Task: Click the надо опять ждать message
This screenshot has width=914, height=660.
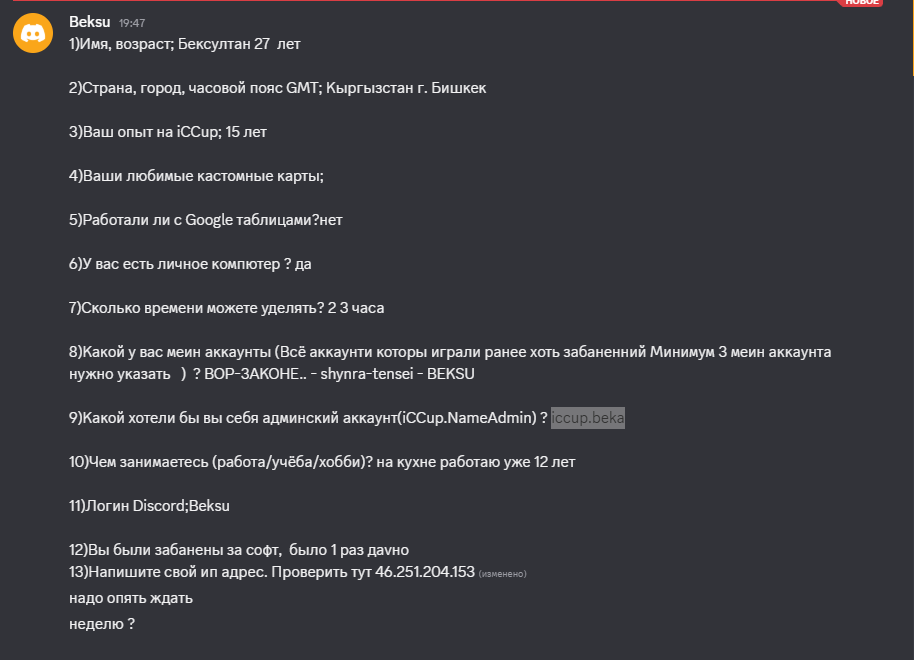Action: click(x=131, y=598)
